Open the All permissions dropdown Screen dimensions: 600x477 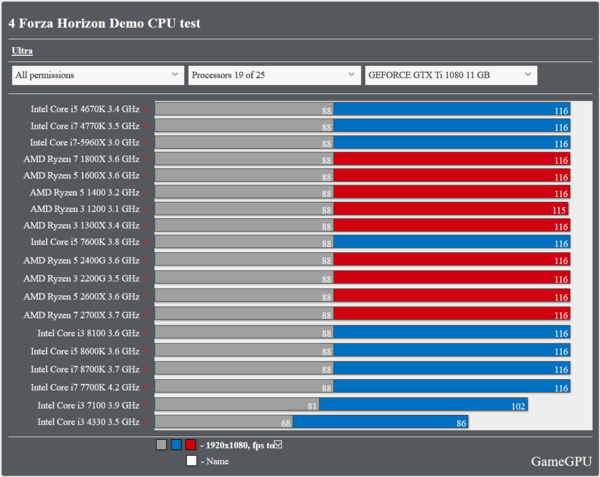click(98, 75)
